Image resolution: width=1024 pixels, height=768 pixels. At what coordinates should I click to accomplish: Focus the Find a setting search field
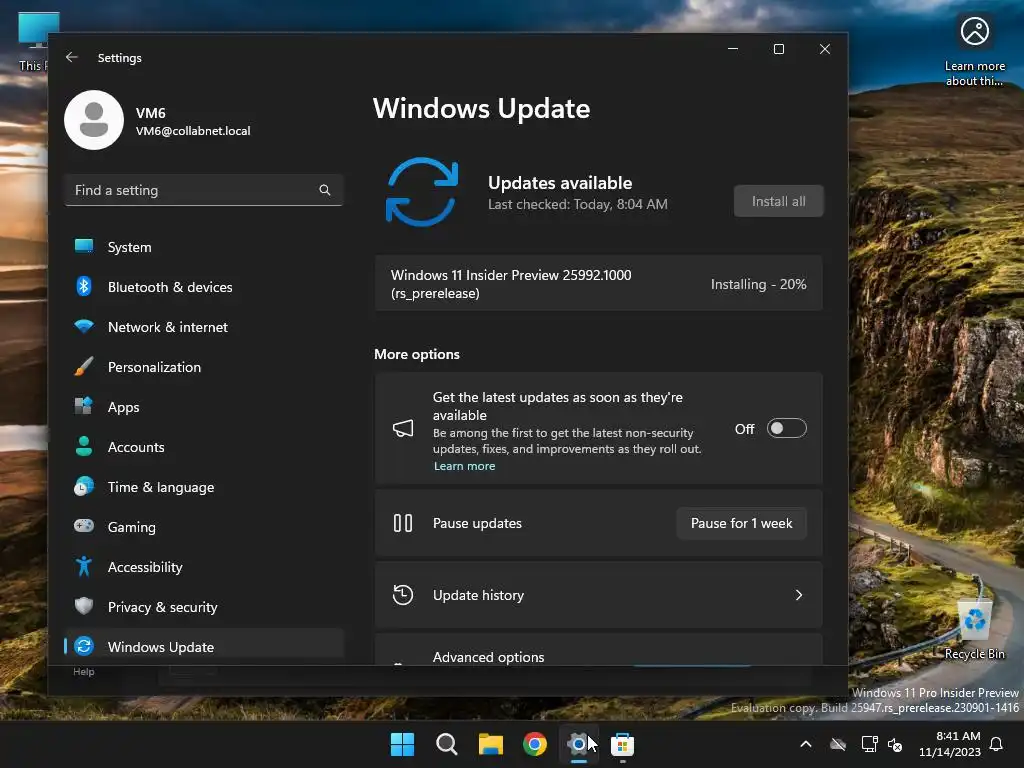(204, 190)
